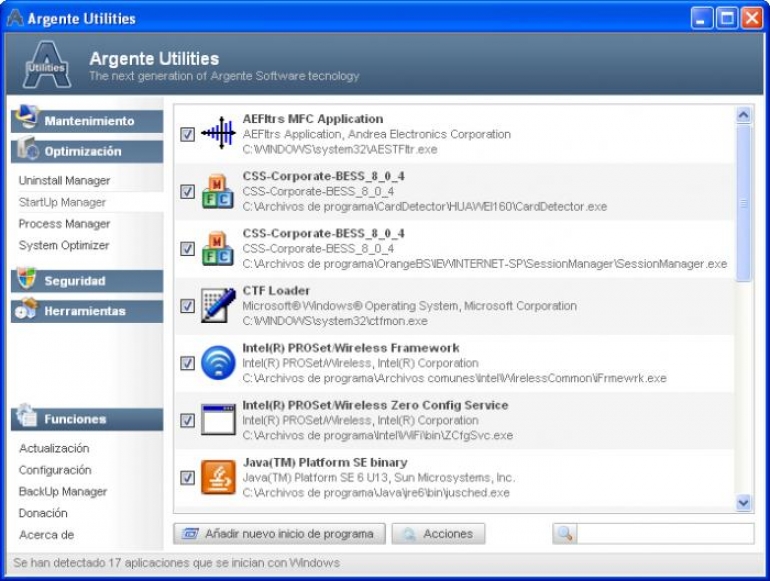The width and height of the screenshot is (770, 581).
Task: Click the Zero Config Service window icon
Action: [x=218, y=420]
